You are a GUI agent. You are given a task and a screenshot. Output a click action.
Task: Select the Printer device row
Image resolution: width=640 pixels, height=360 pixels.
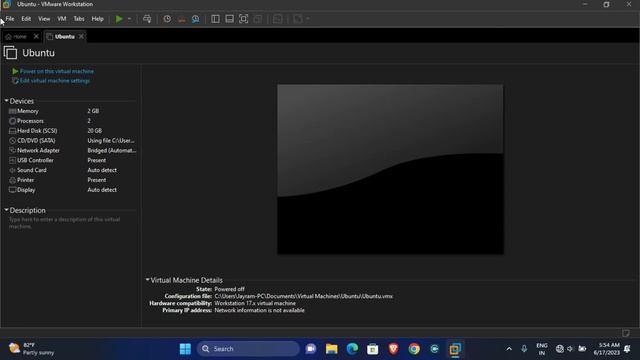[72, 180]
